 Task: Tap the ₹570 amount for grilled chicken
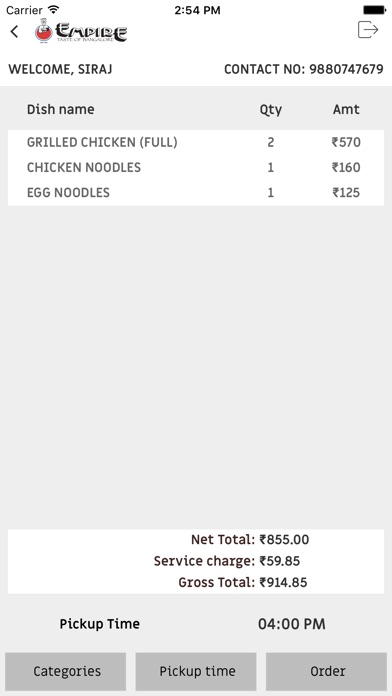[x=346, y=142]
